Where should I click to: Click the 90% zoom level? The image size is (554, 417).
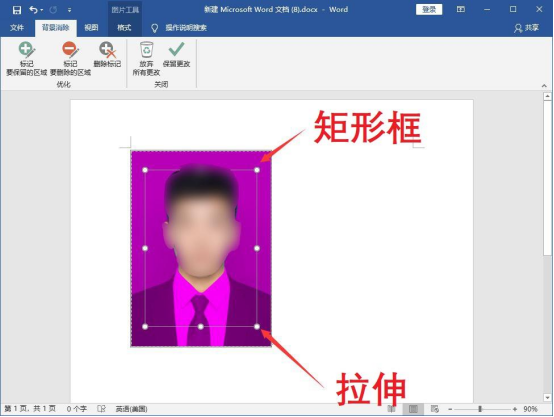click(x=530, y=409)
